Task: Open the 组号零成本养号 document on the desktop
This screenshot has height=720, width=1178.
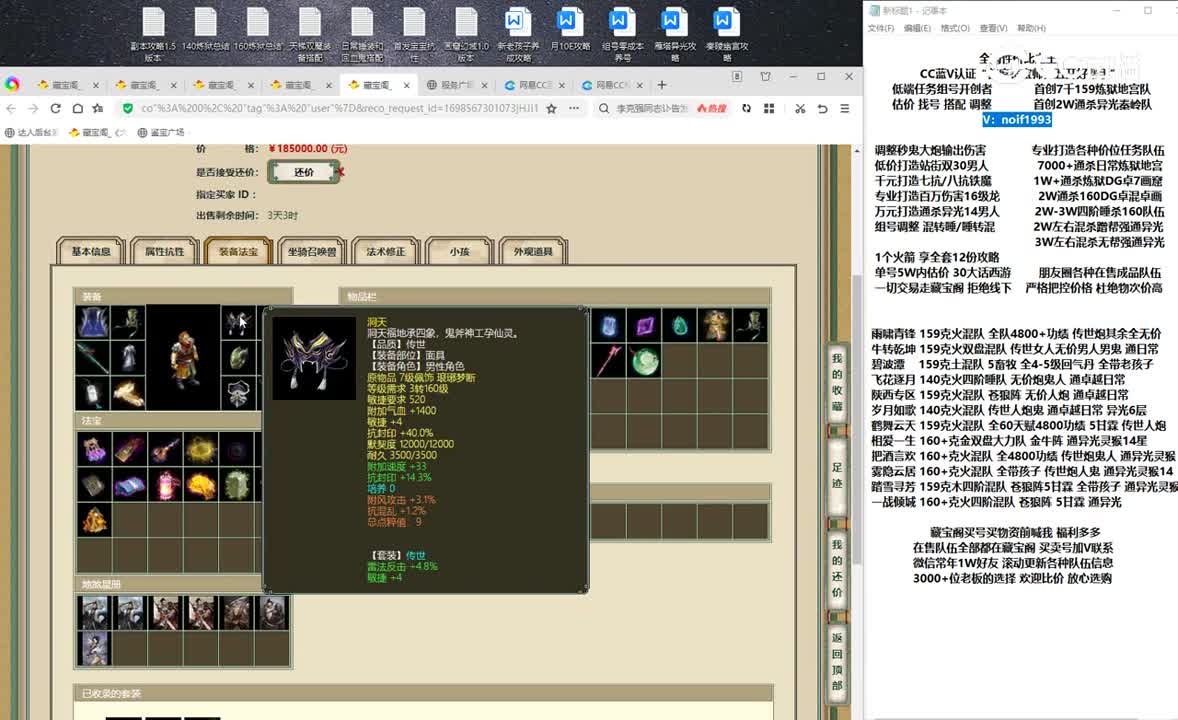Action: click(x=623, y=34)
